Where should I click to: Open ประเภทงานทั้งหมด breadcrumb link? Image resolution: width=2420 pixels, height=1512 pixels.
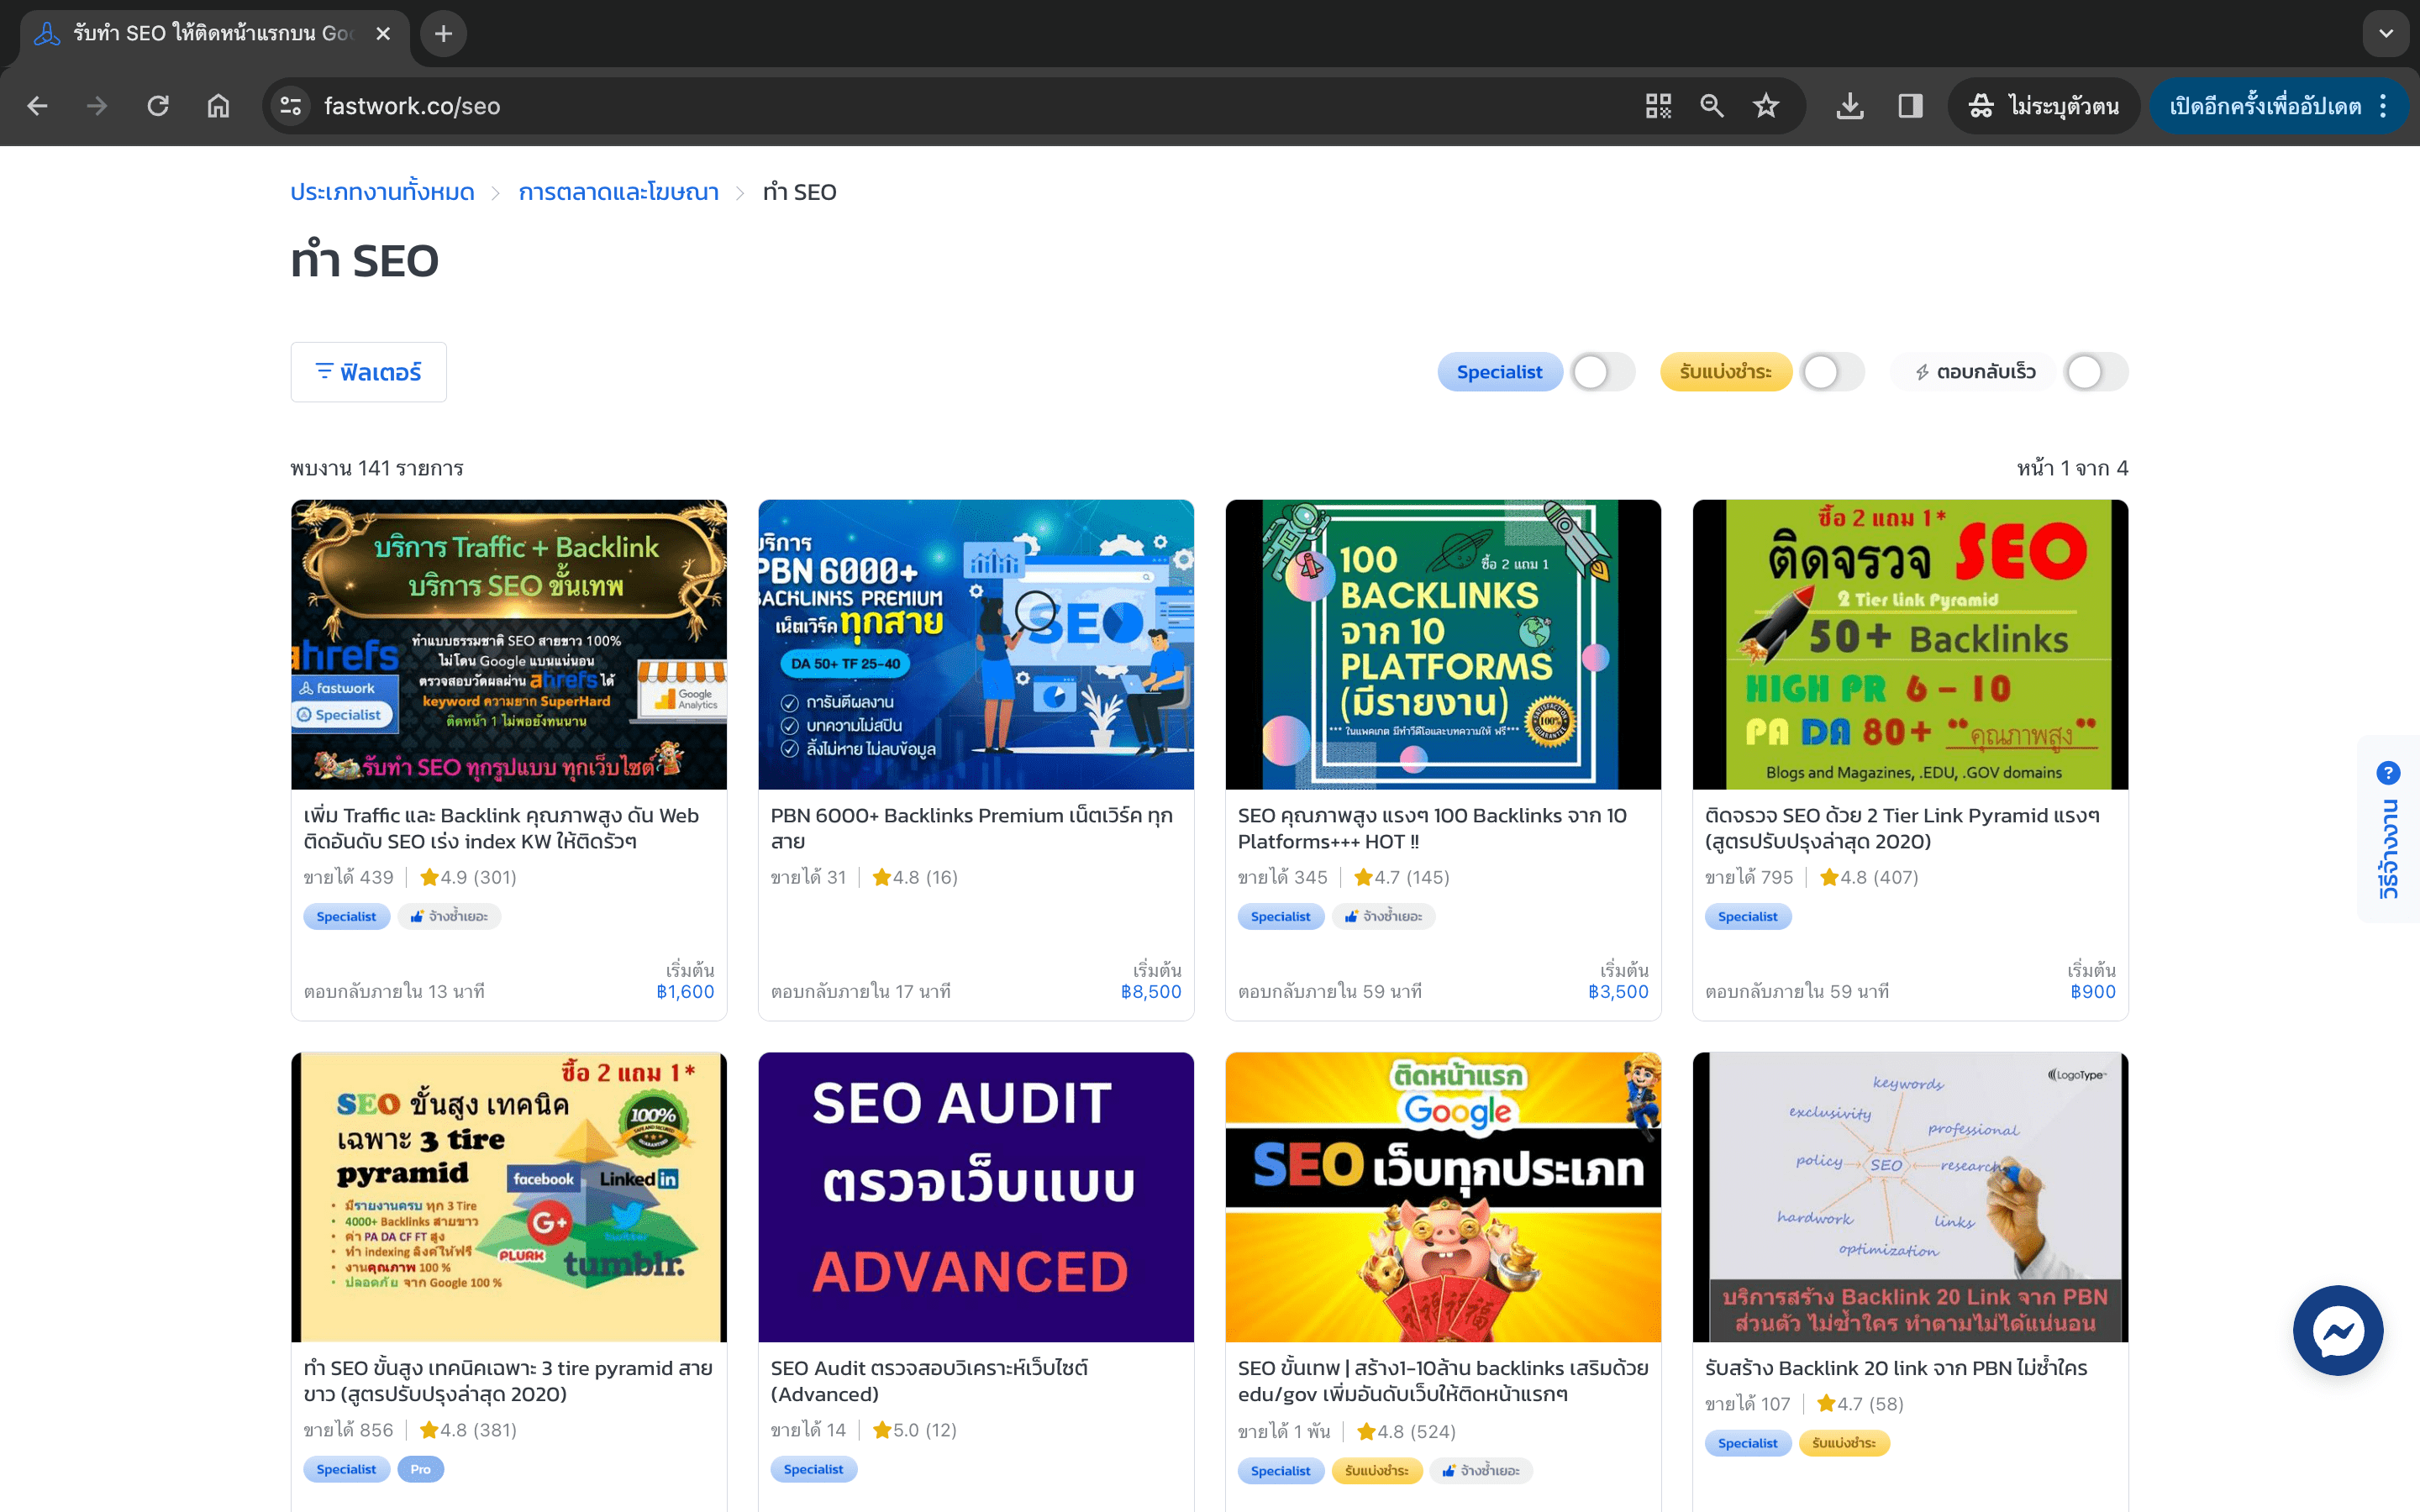[382, 192]
